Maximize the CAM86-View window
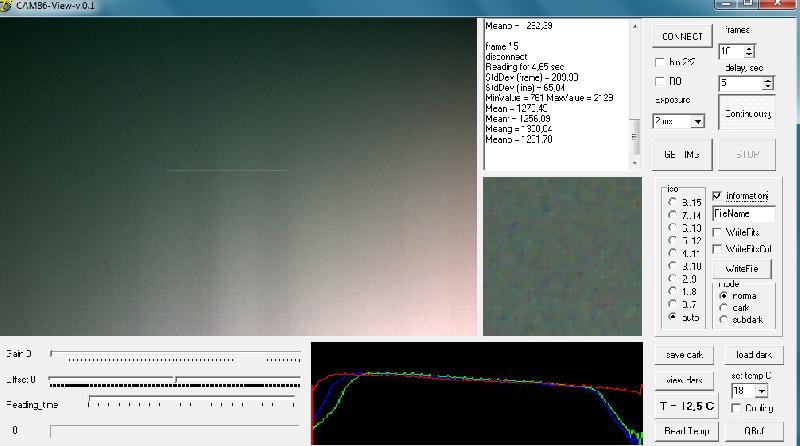 tap(748, 4)
